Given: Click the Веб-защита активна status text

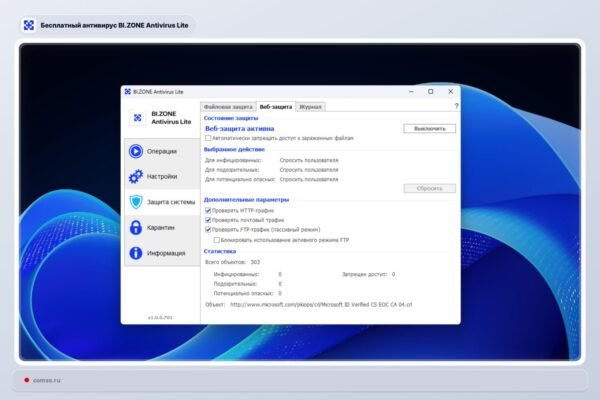Looking at the screenshot, I should pyautogui.click(x=240, y=129).
